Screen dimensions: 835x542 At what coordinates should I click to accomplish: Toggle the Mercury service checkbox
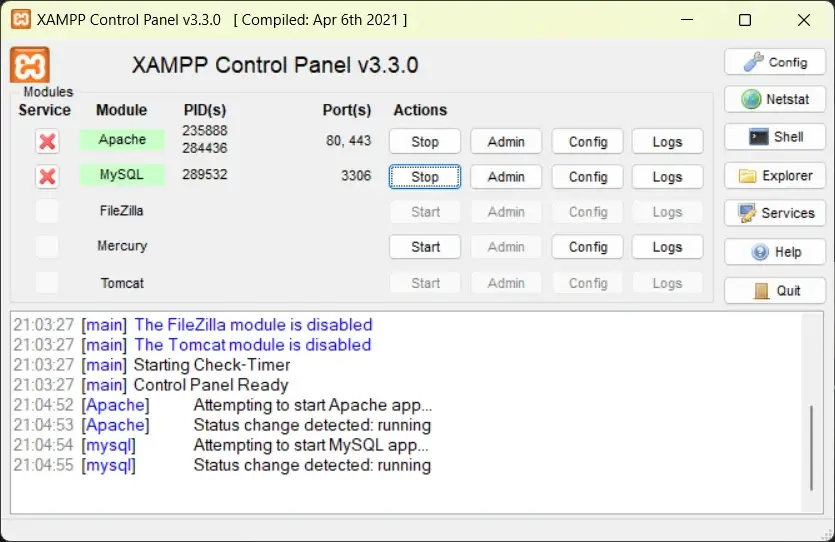(x=47, y=247)
